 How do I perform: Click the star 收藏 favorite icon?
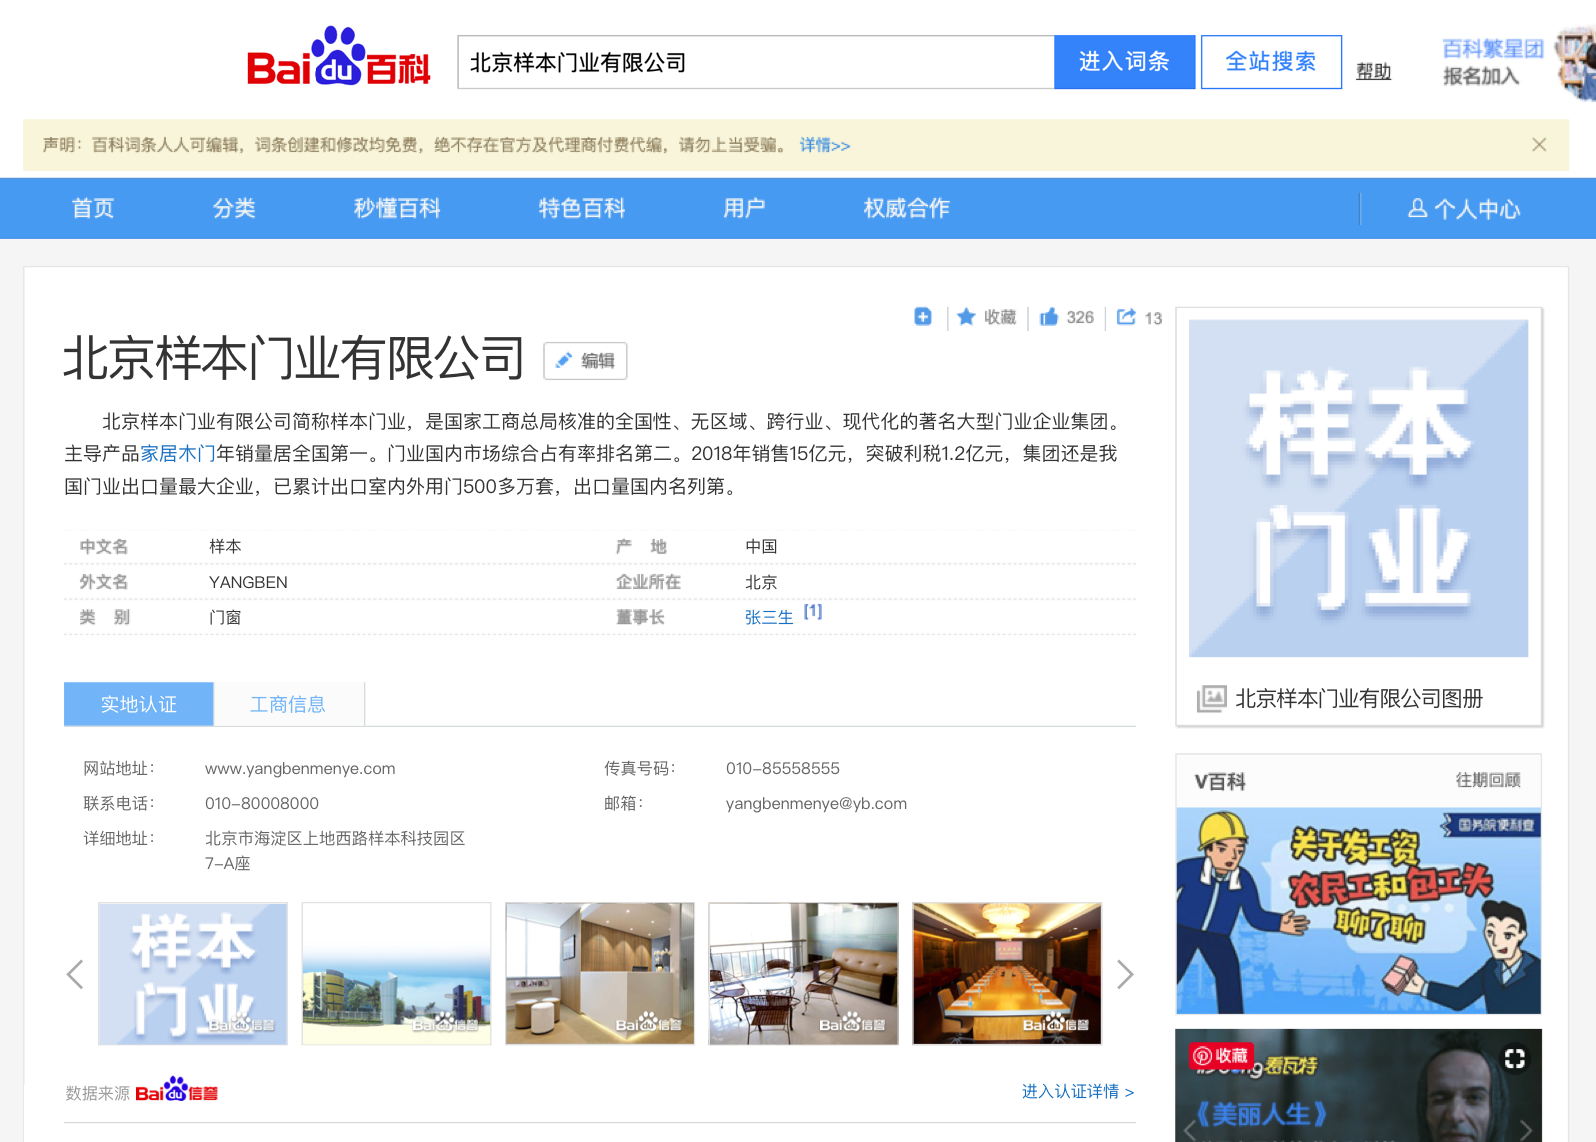pyautogui.click(x=966, y=317)
